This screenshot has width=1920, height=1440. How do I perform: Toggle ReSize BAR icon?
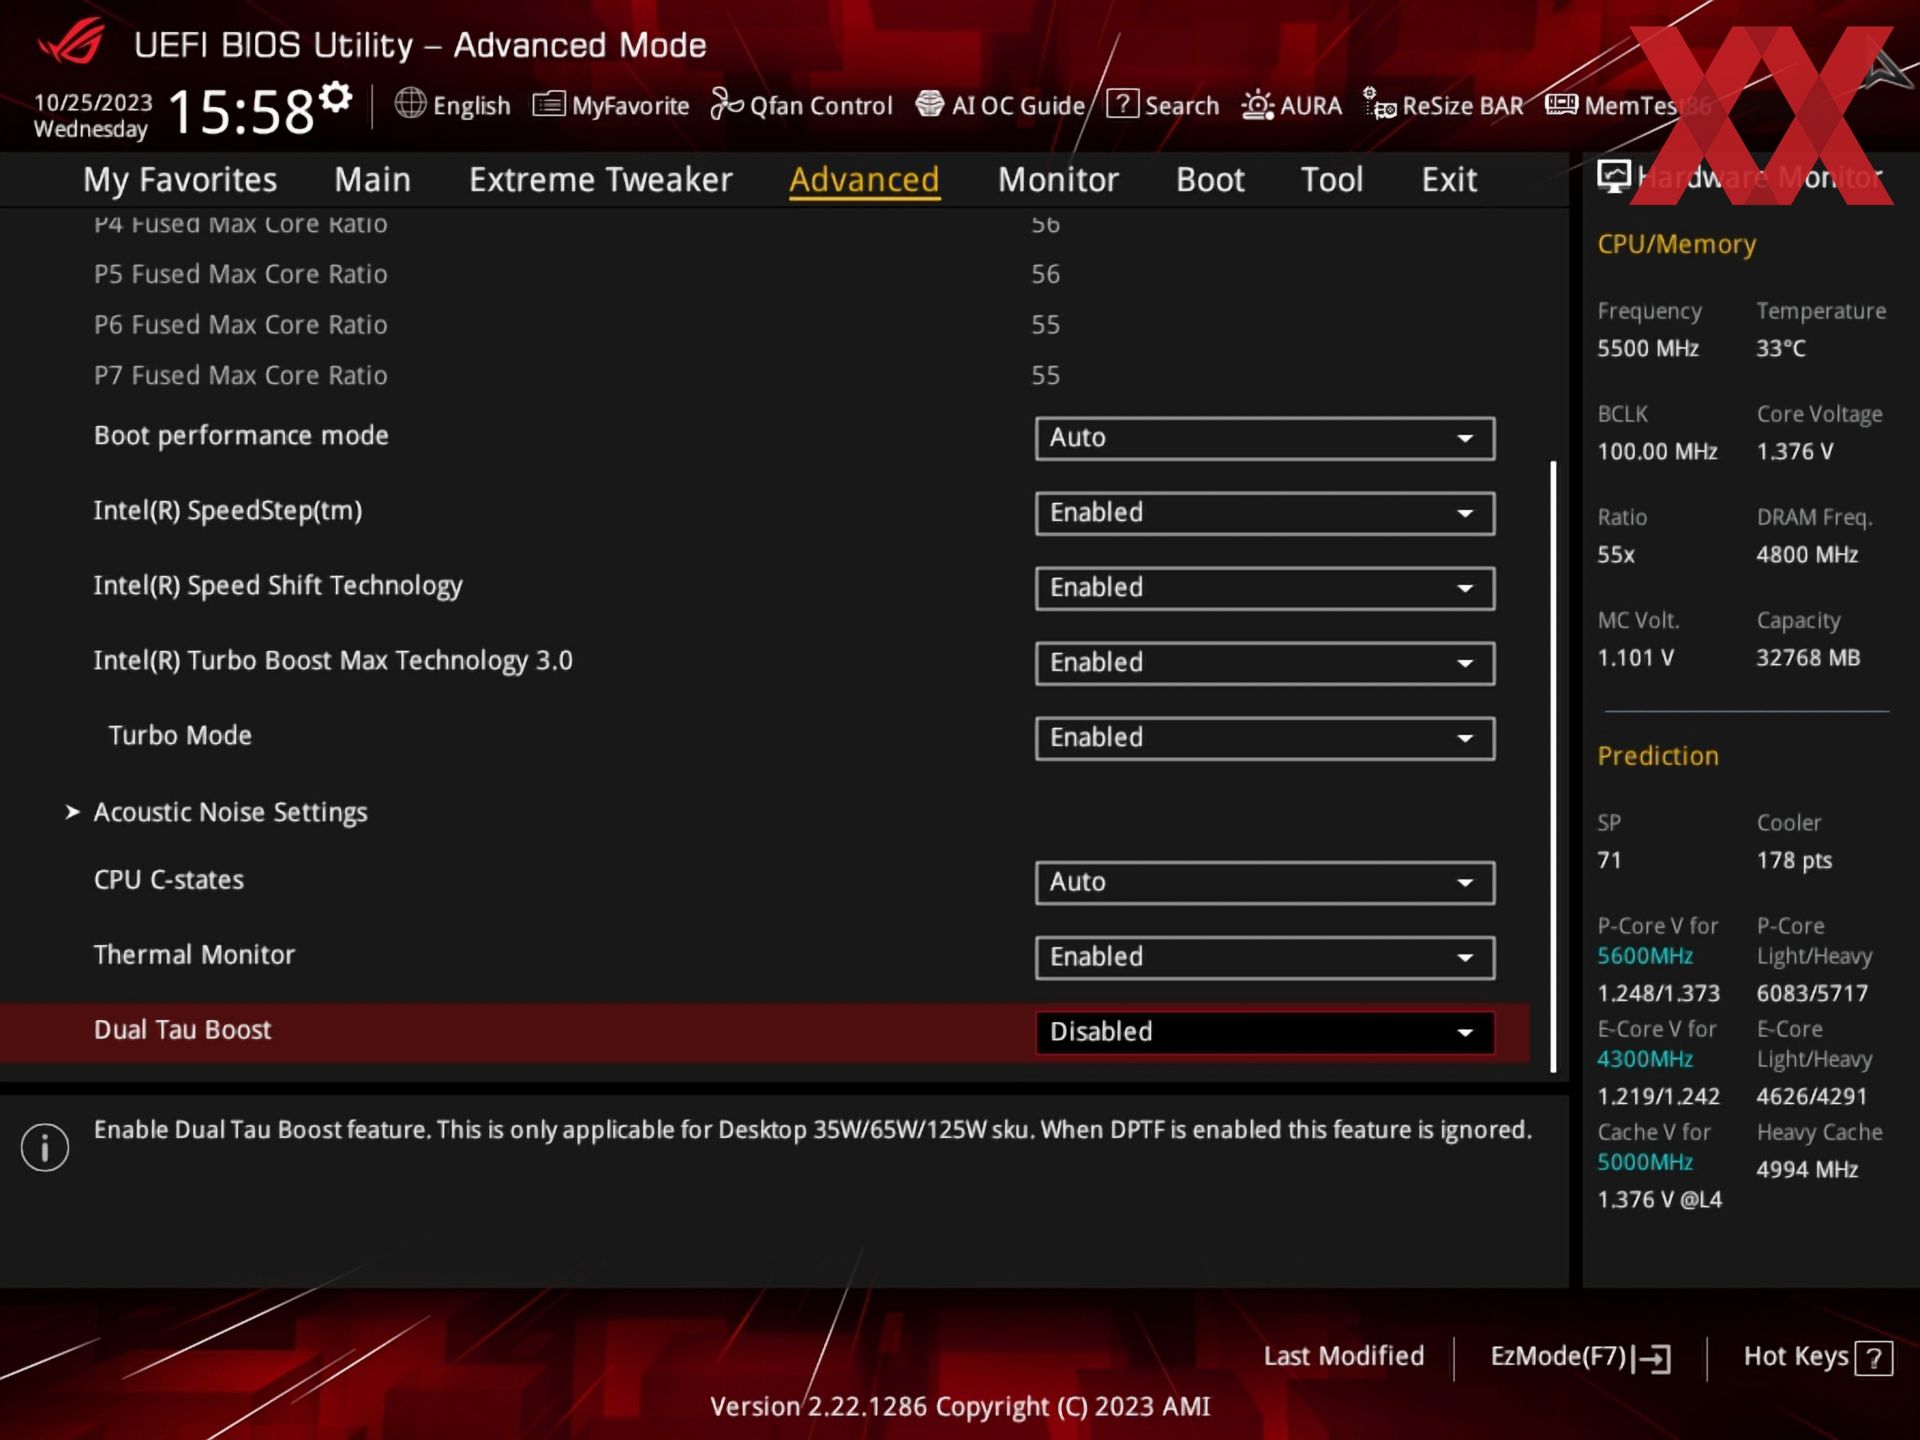click(1380, 104)
